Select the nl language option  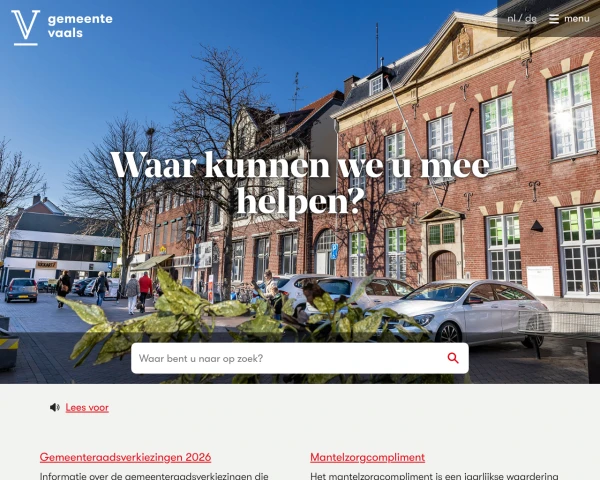[x=511, y=18]
